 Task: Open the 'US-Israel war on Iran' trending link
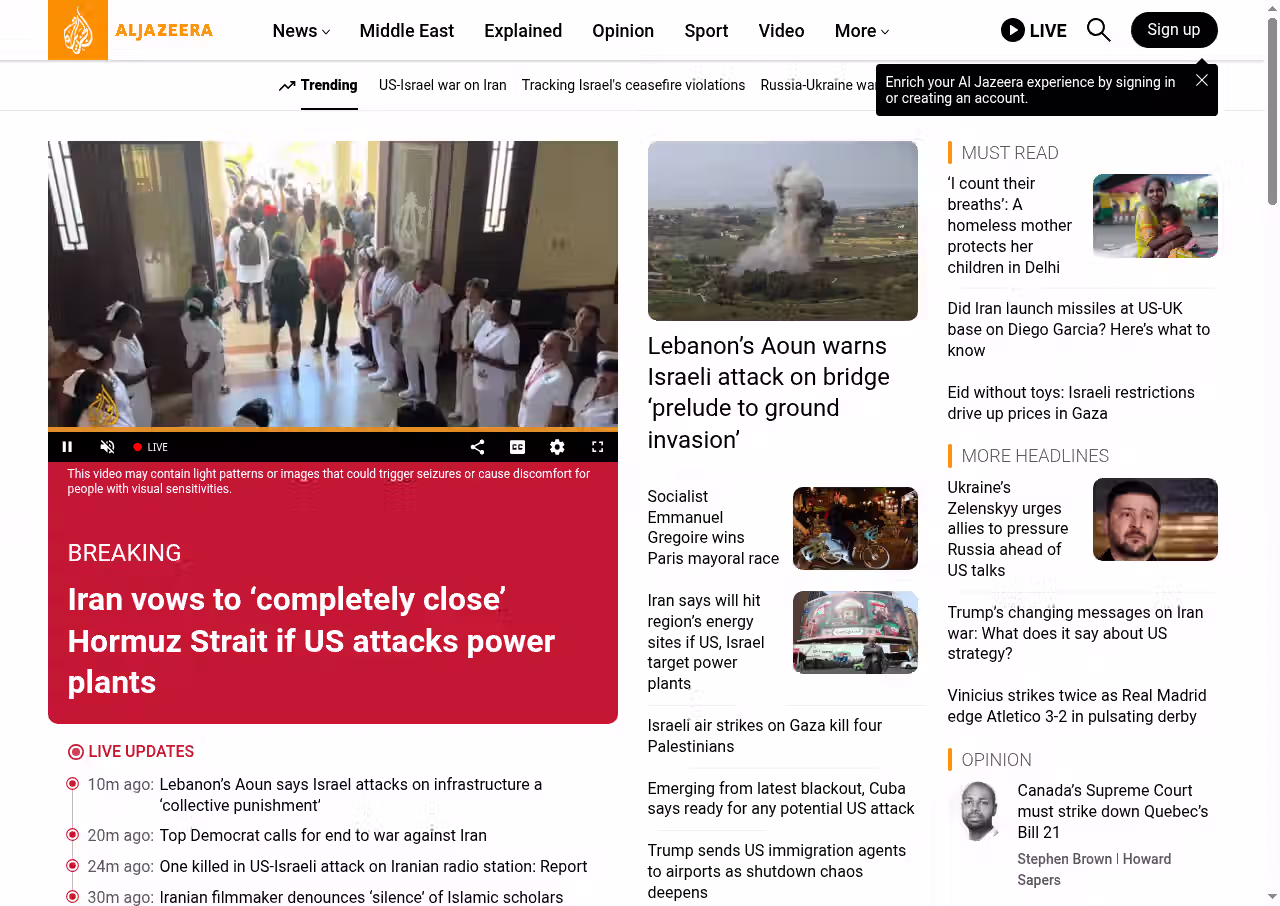442,85
